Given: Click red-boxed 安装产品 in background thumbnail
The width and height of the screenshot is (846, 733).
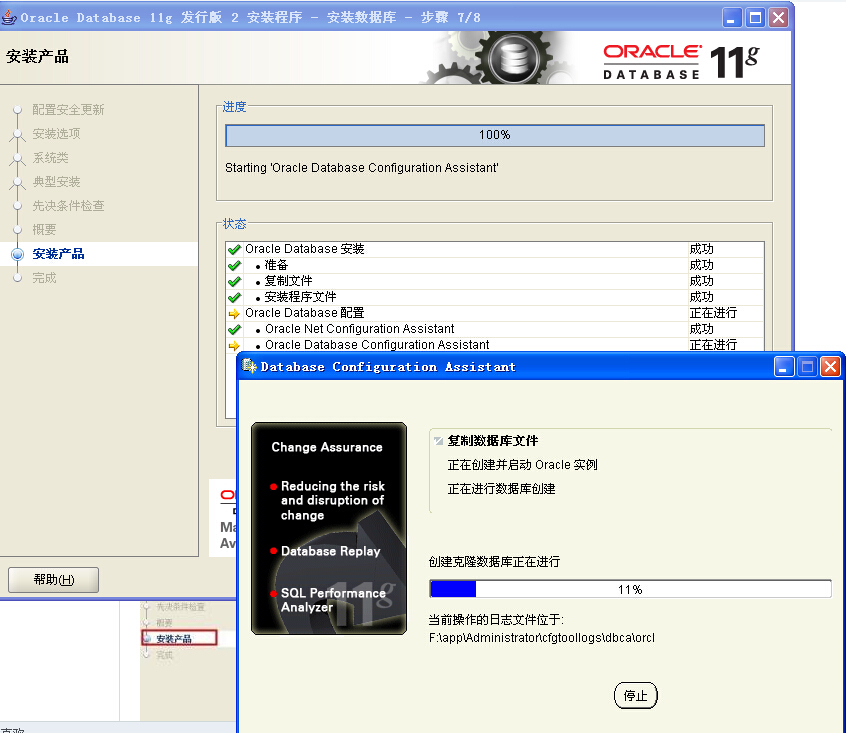Looking at the screenshot, I should pyautogui.click(x=179, y=638).
